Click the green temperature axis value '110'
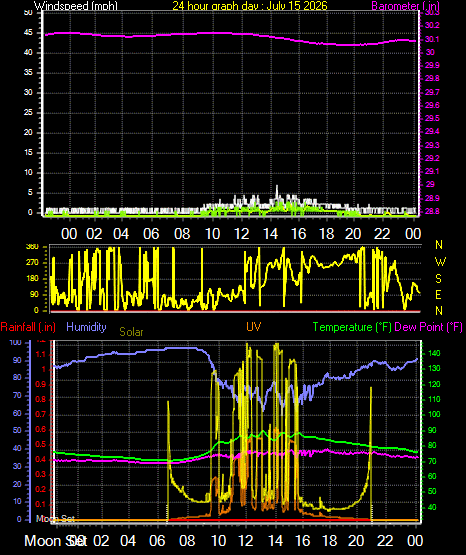The width and height of the screenshot is (466, 555). 434,399
